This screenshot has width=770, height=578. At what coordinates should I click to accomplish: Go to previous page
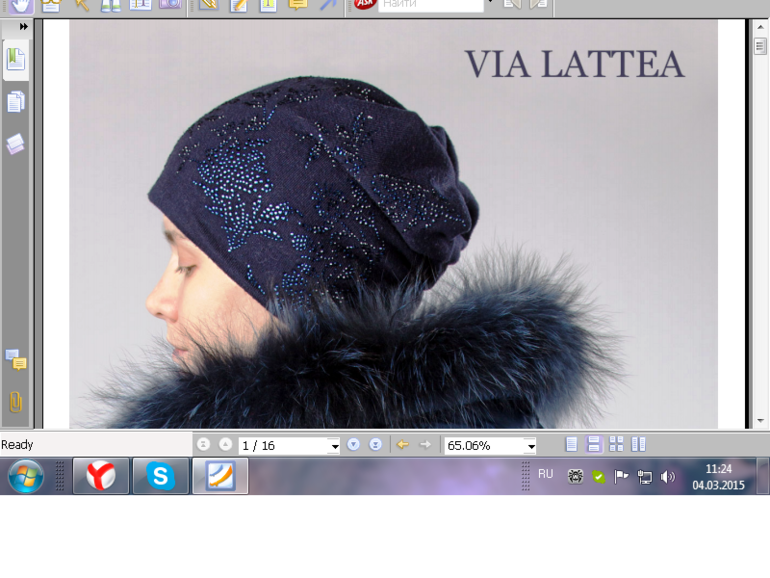(x=225, y=445)
